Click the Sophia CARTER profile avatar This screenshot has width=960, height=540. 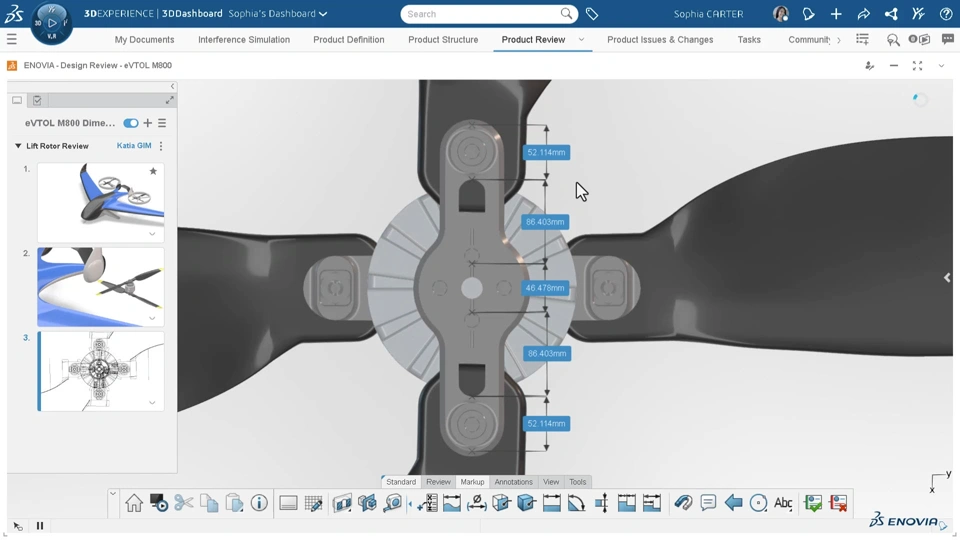(x=781, y=14)
